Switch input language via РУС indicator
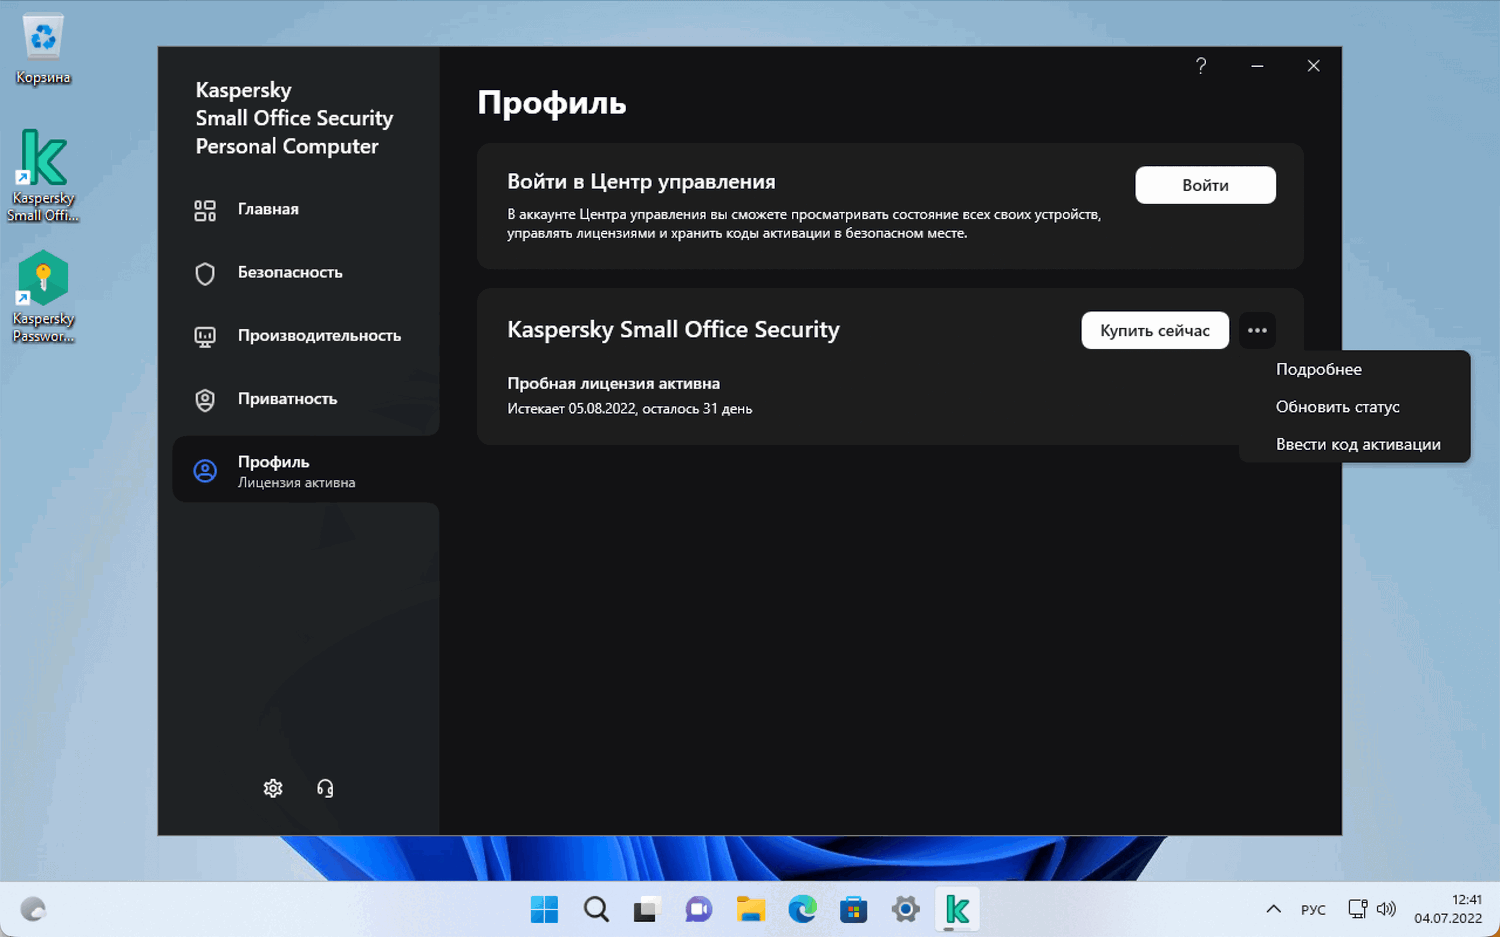Viewport: 1500px width, 937px height. point(1313,909)
